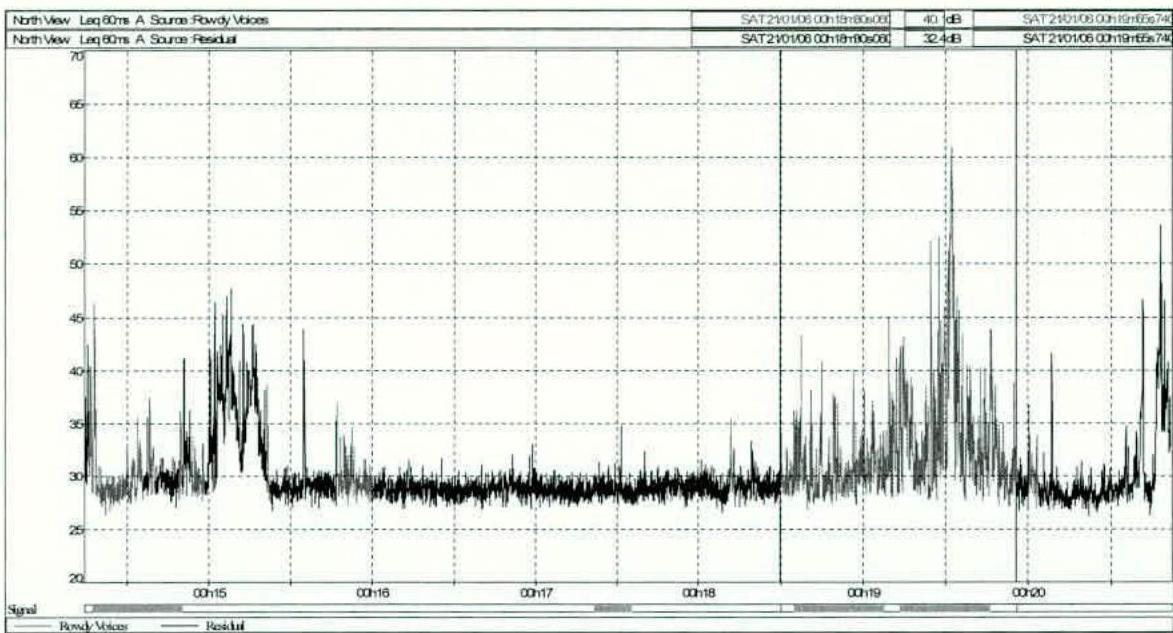Click the Rowdy Voices source row header
This screenshot has width=1173, height=633.
[x=140, y=20]
